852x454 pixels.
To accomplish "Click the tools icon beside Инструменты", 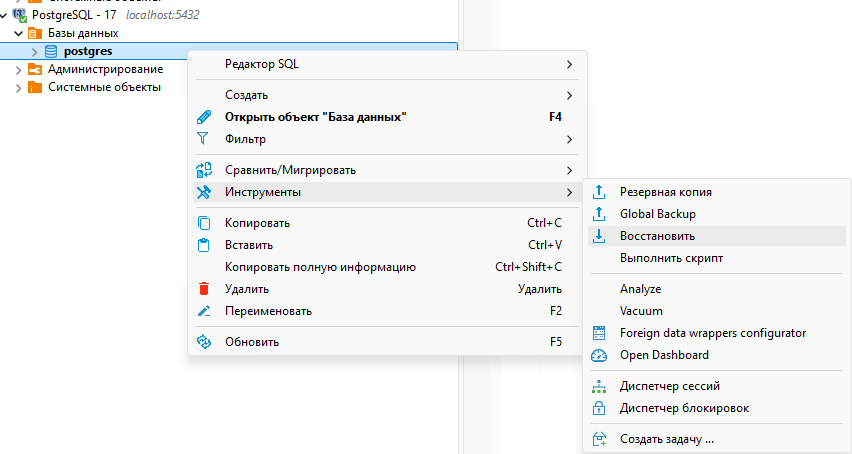I will [x=204, y=192].
